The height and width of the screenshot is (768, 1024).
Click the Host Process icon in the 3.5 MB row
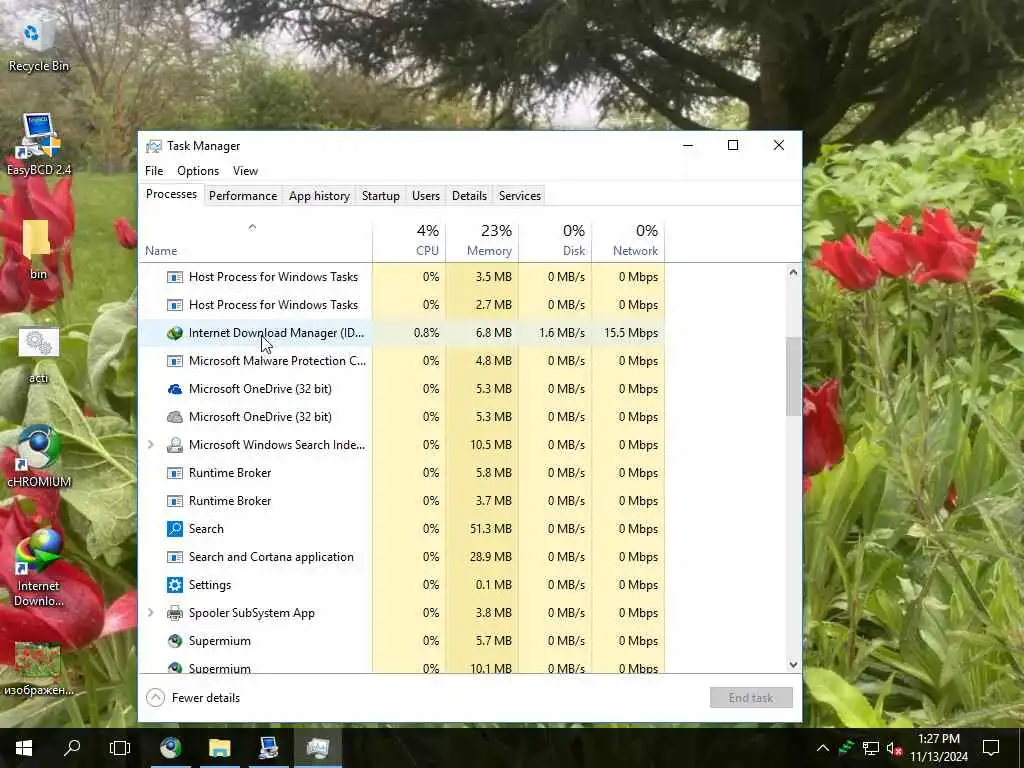[x=174, y=277]
